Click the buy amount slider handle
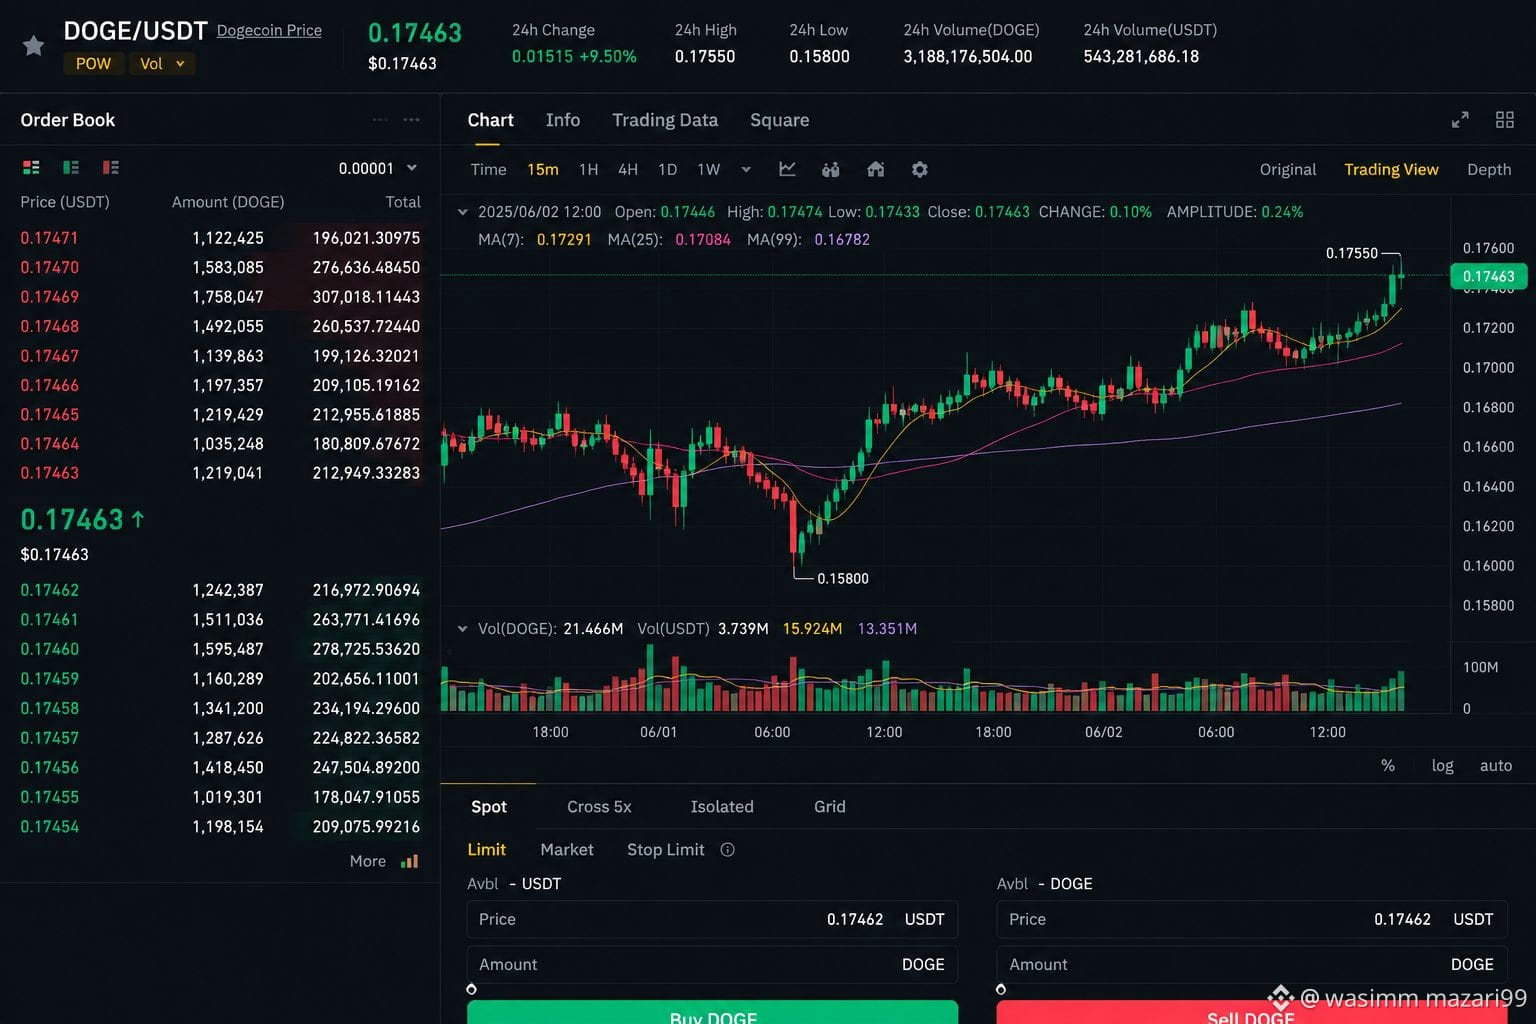 [x=472, y=989]
